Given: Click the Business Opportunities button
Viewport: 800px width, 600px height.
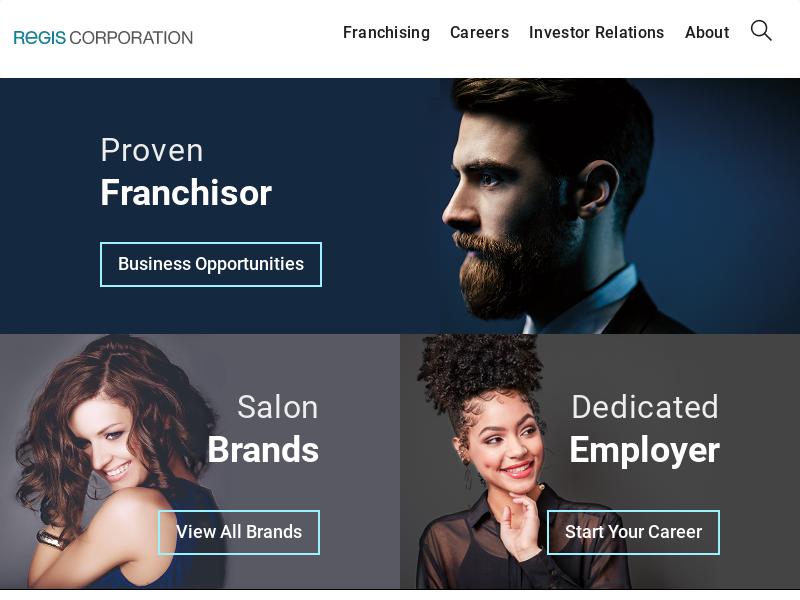Looking at the screenshot, I should [x=211, y=264].
